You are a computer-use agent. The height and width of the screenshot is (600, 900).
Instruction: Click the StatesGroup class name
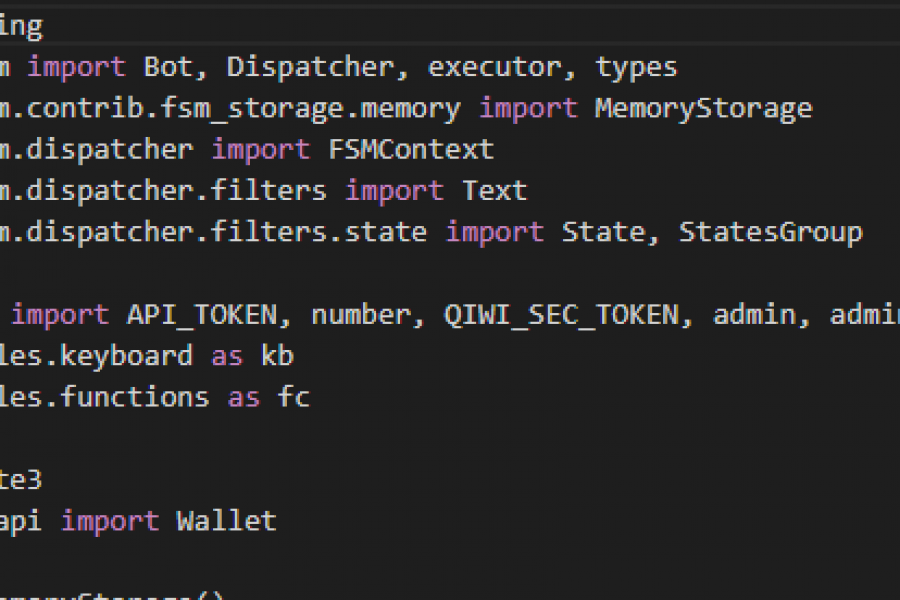(x=770, y=232)
